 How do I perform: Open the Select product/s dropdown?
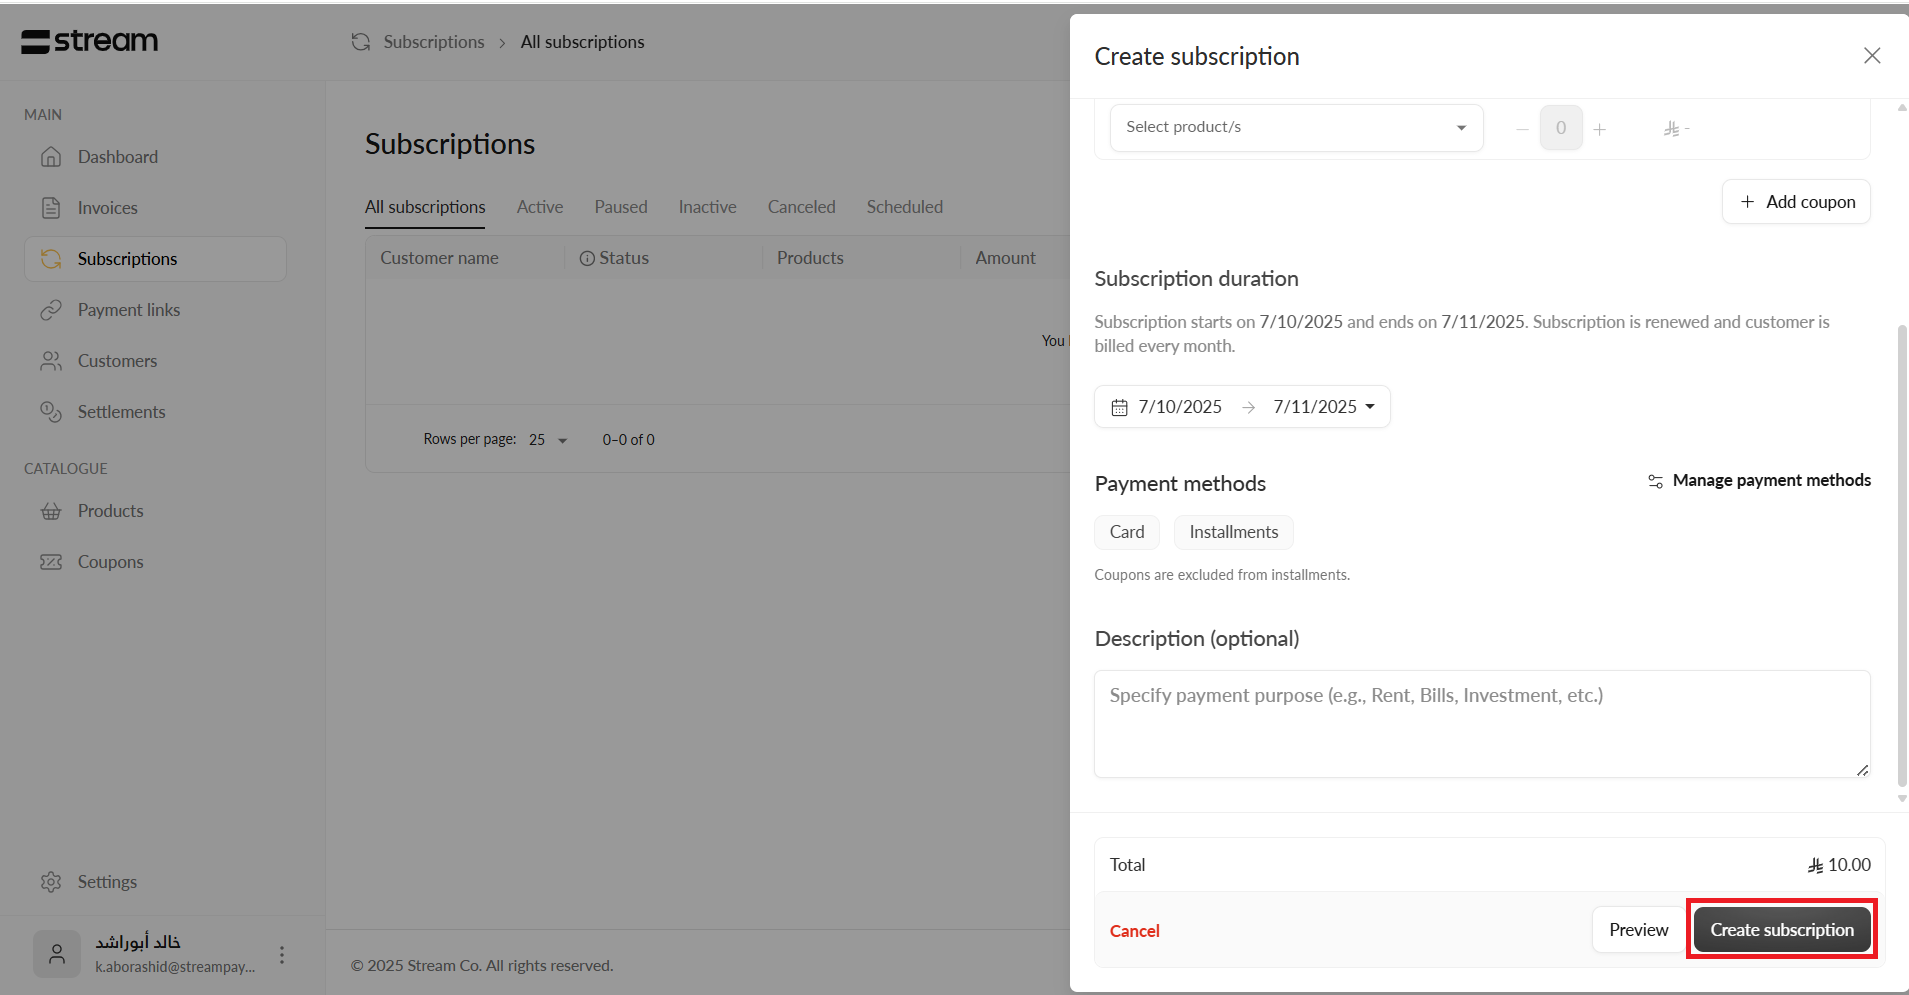point(1295,128)
